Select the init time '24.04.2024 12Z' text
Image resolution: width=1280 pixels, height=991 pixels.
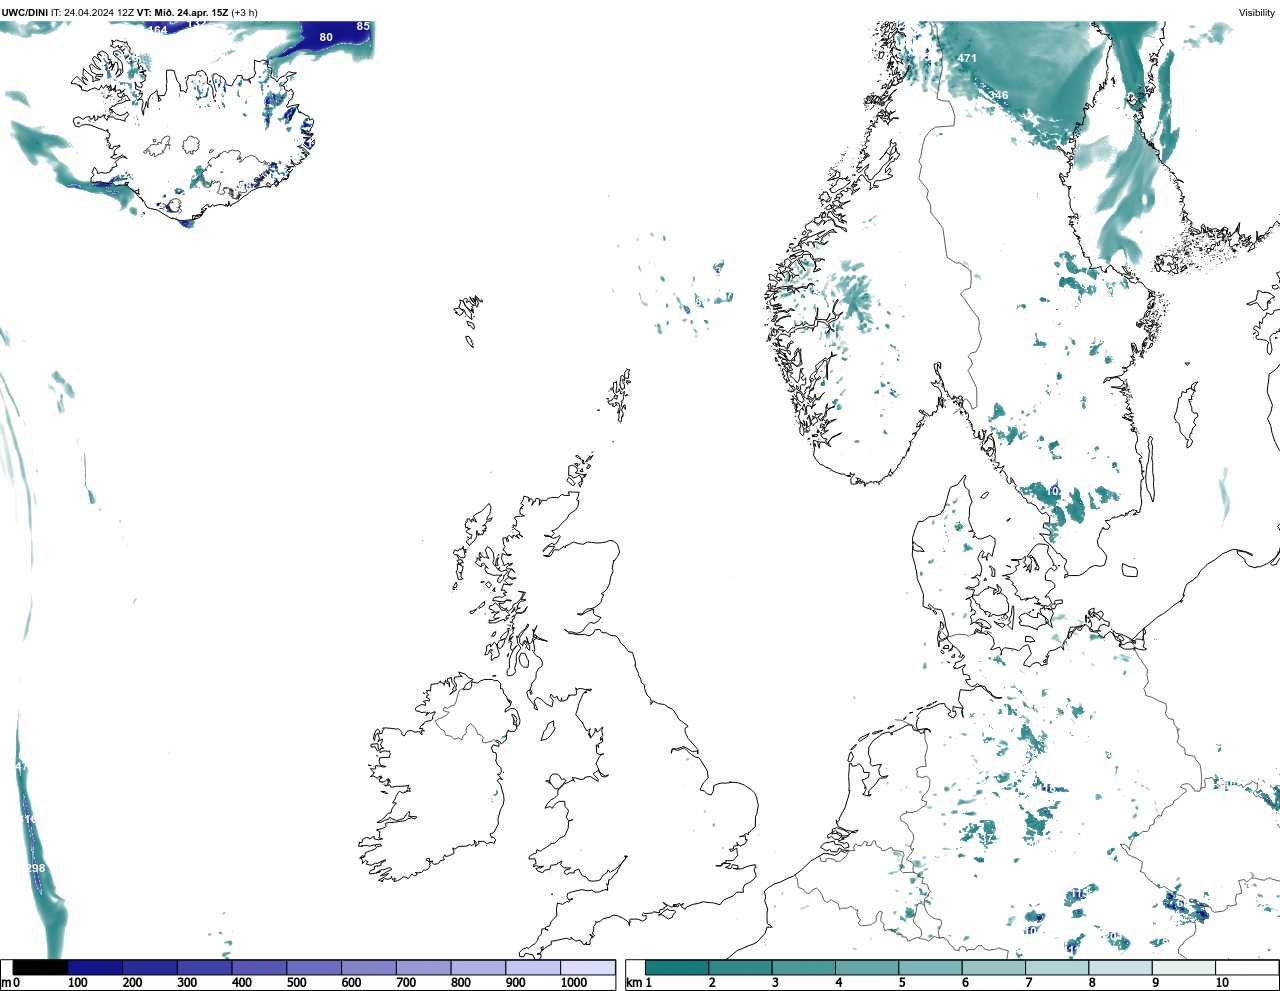click(98, 13)
